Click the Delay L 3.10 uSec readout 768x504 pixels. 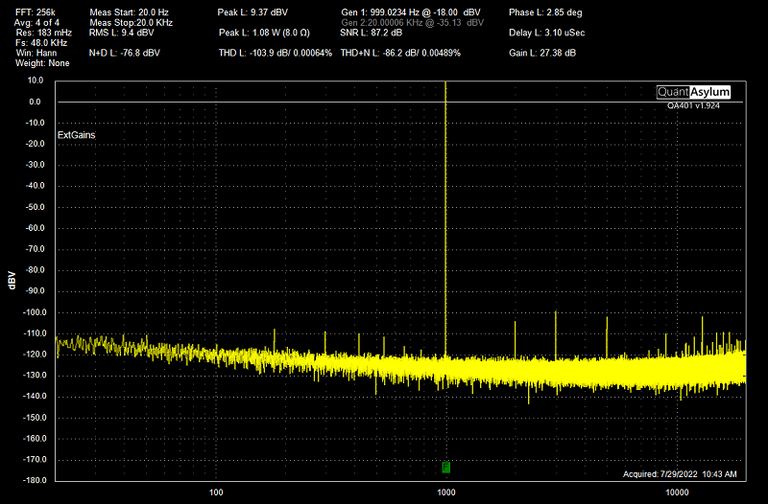click(x=546, y=32)
